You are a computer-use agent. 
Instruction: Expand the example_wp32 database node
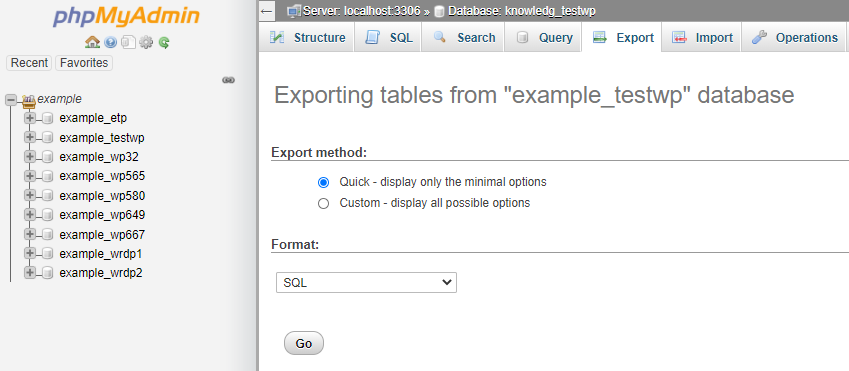click(x=30, y=157)
